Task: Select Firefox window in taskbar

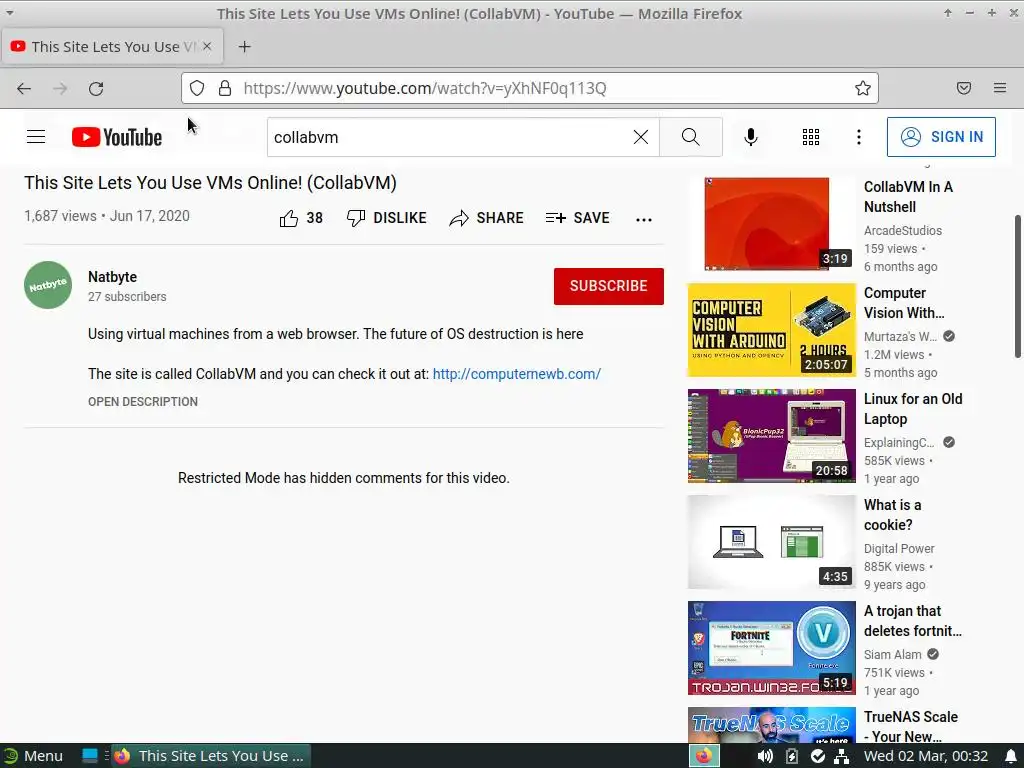Action: tap(210, 756)
